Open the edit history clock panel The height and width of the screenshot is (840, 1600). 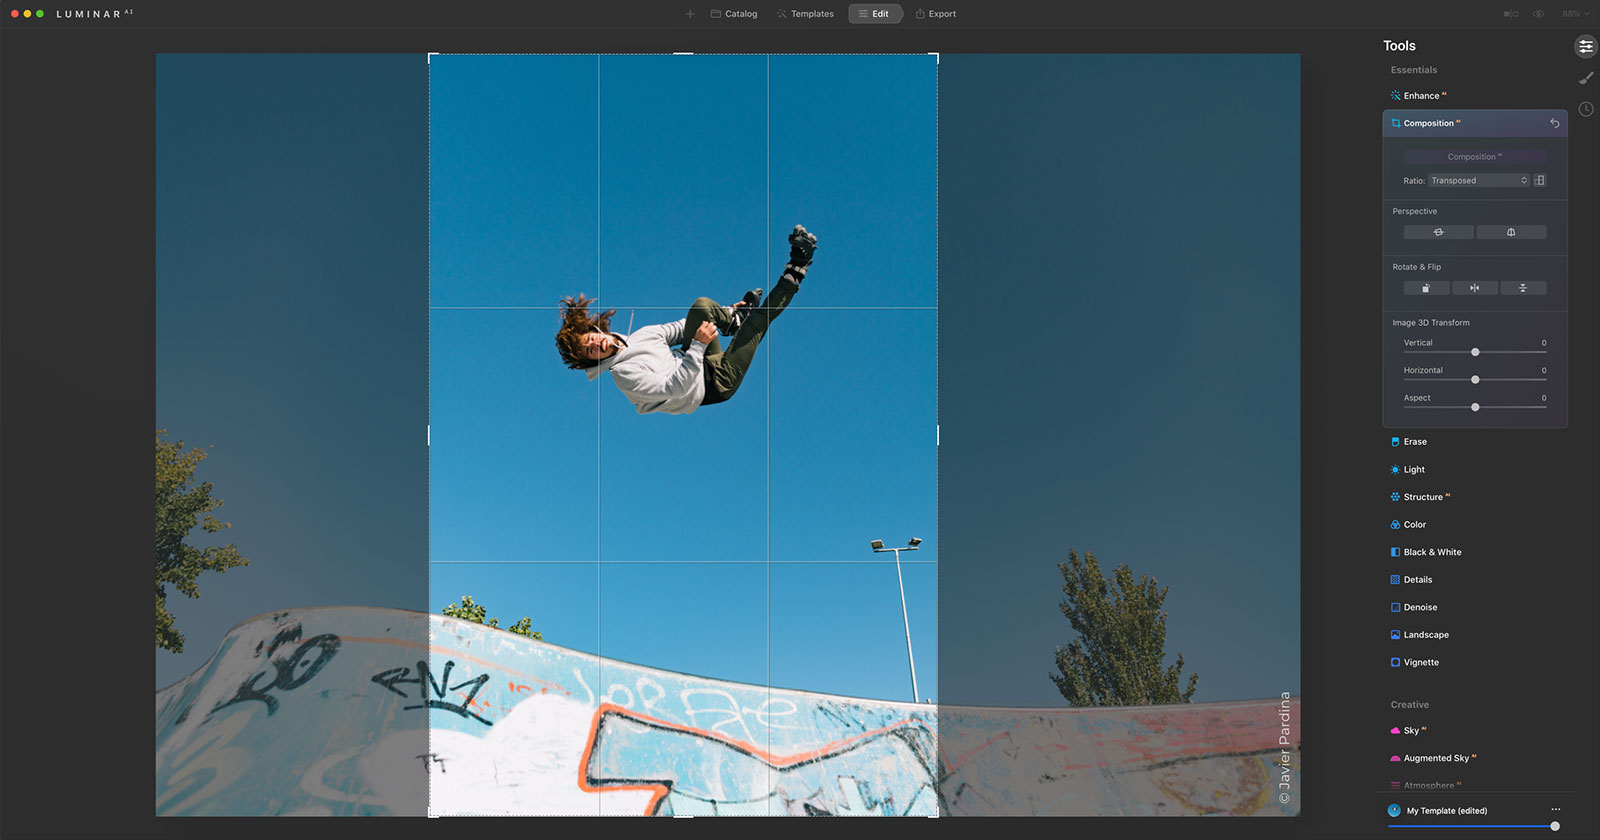(1586, 109)
